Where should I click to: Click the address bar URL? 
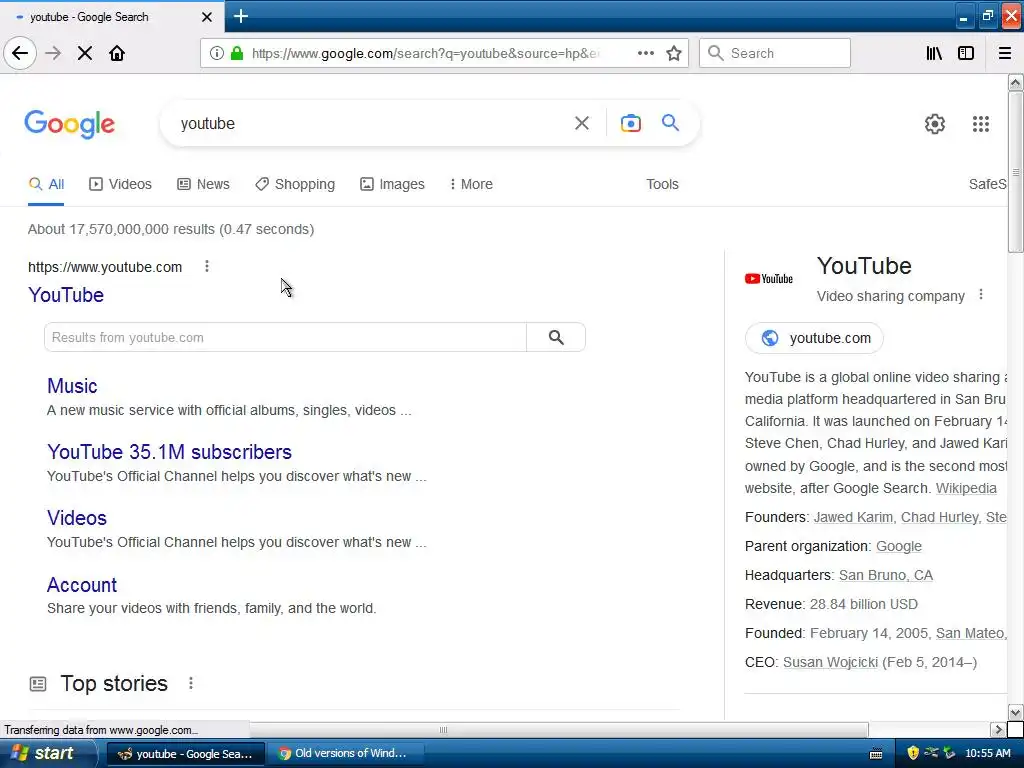[x=424, y=53]
